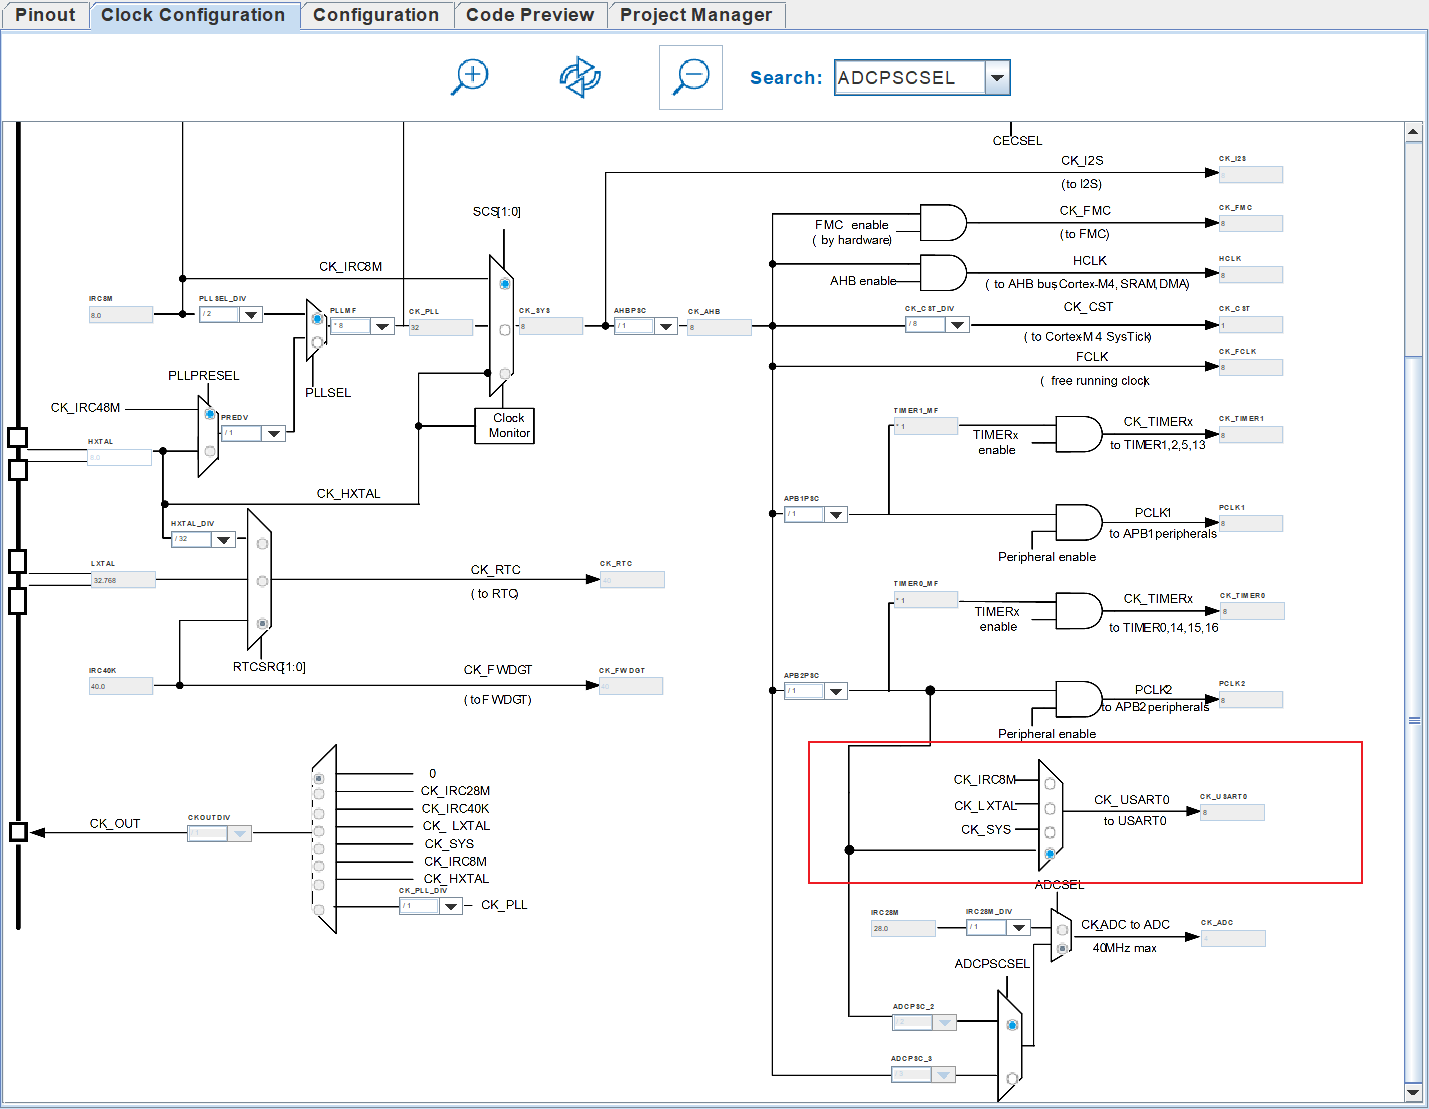This screenshot has width=1429, height=1109.
Task: Open the APB2PSC prescaler dropdown
Action: point(836,691)
